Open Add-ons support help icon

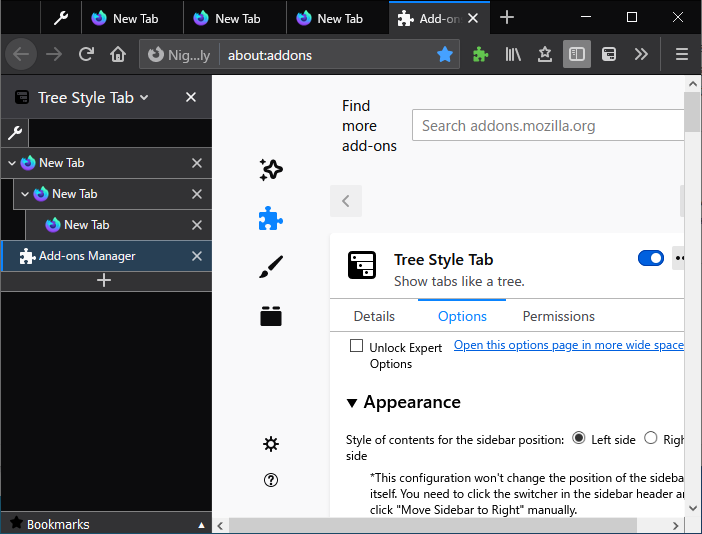point(271,480)
